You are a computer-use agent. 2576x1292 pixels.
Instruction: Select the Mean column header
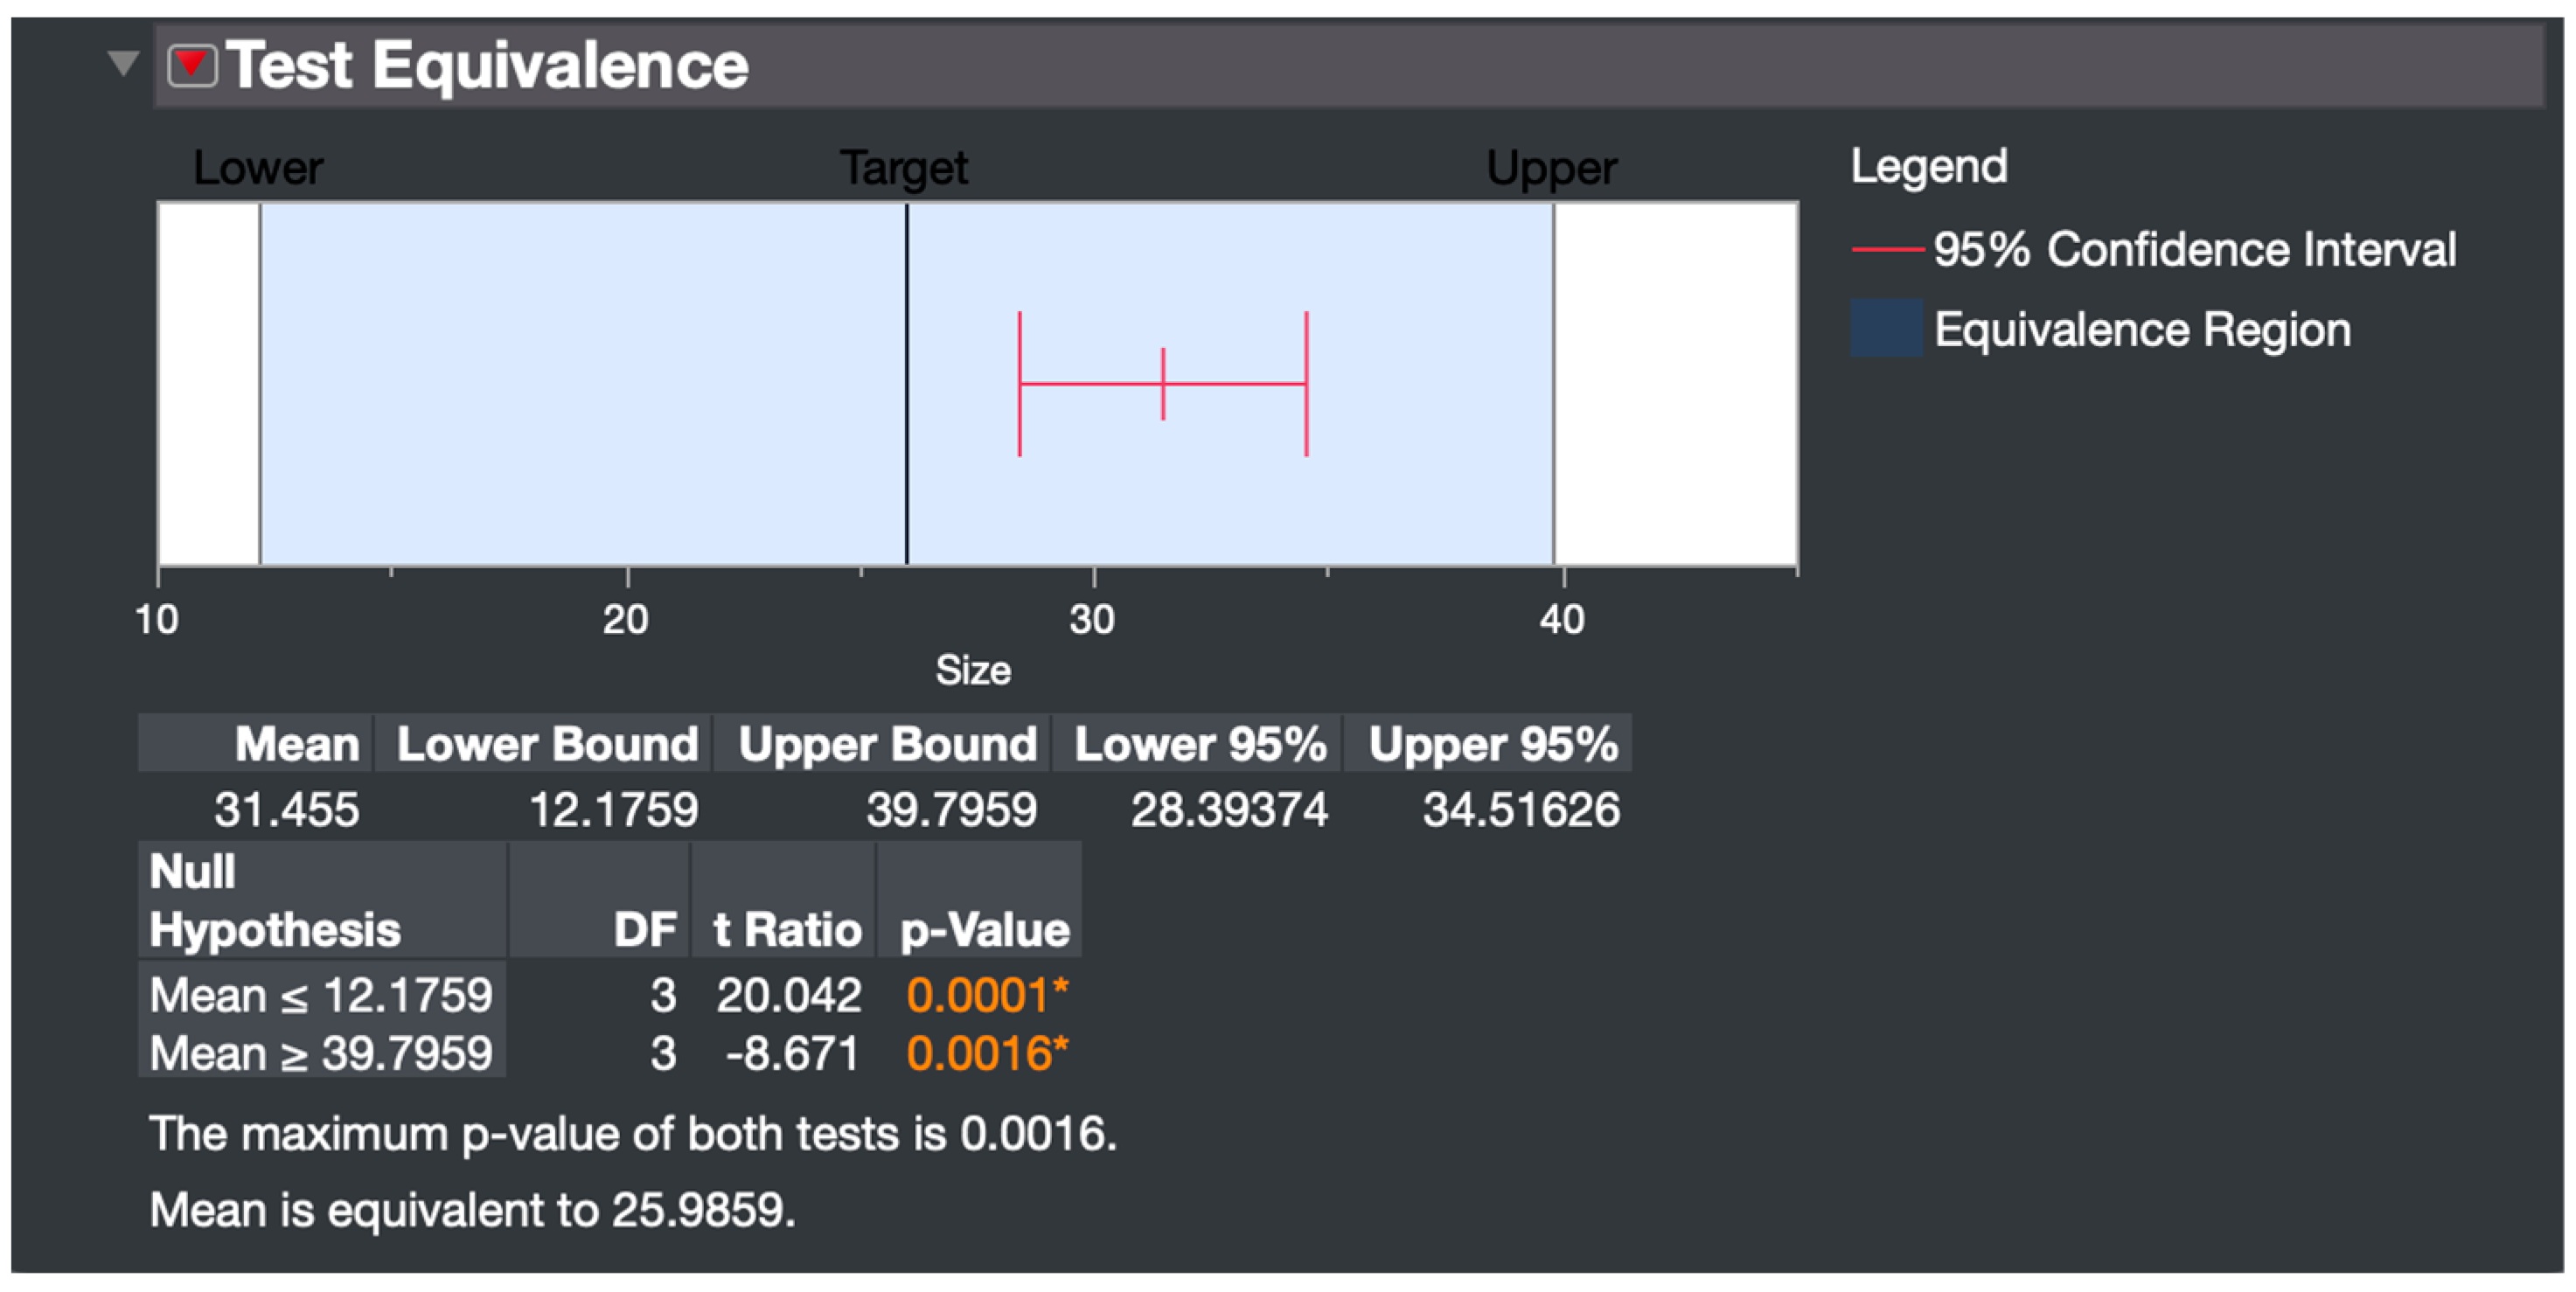coord(296,744)
